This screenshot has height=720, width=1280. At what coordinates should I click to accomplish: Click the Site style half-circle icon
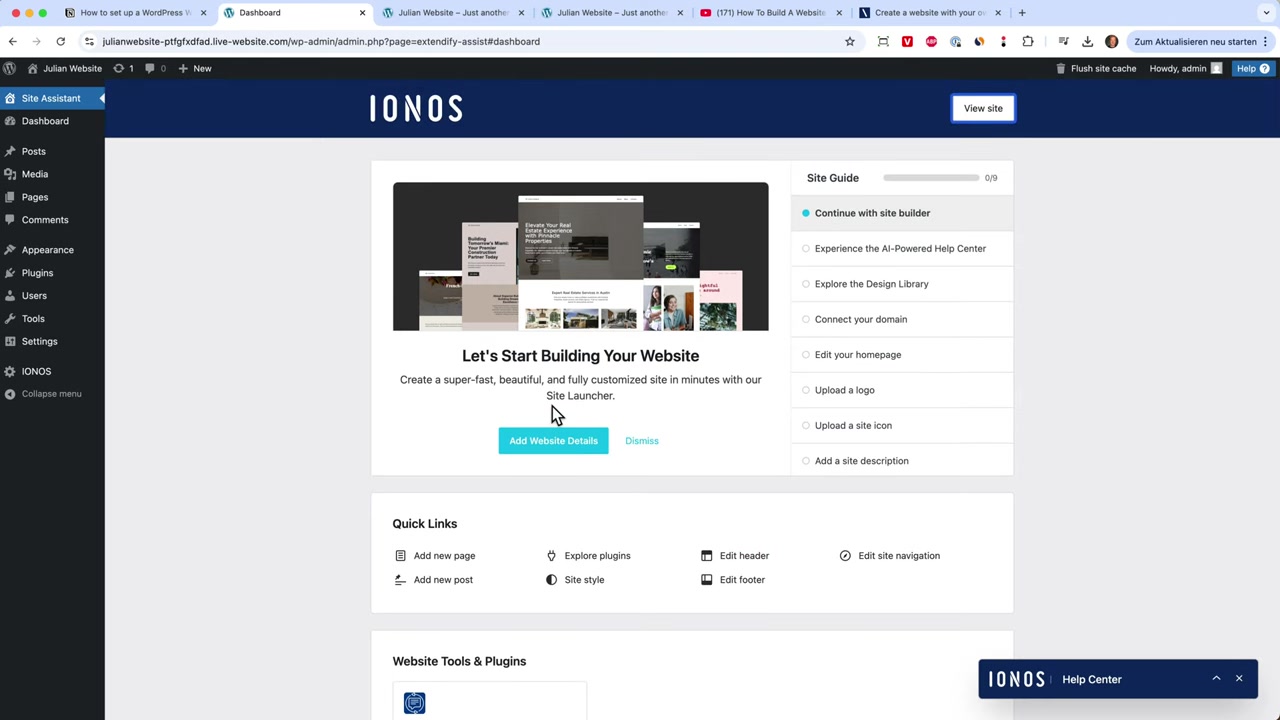(x=551, y=580)
